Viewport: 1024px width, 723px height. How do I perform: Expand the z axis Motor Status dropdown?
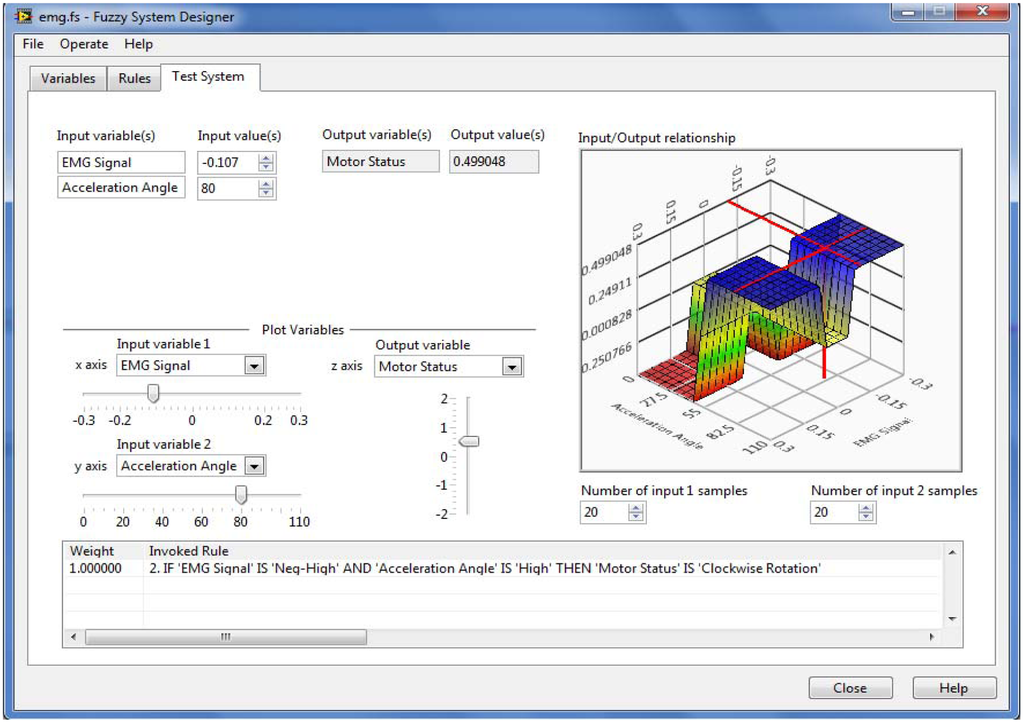(x=512, y=367)
